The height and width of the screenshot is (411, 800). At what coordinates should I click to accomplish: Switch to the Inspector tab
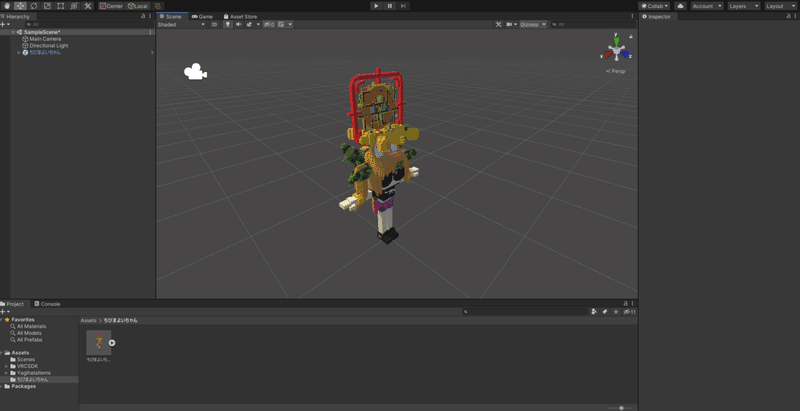coord(657,16)
